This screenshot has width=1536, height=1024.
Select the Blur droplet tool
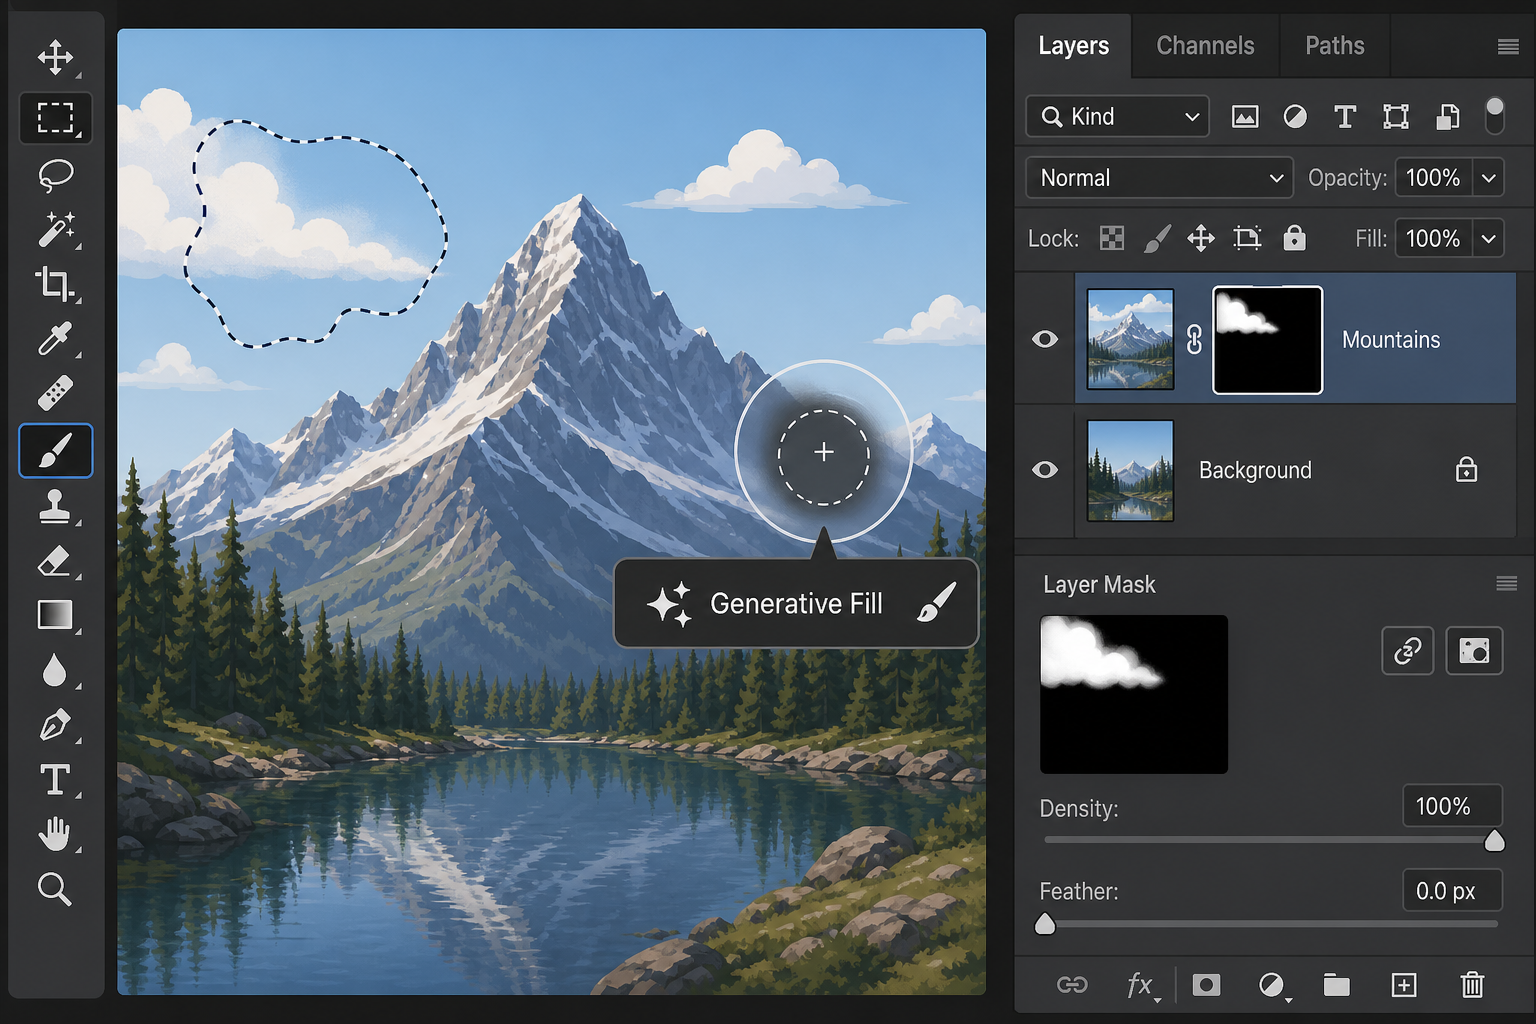click(55, 670)
